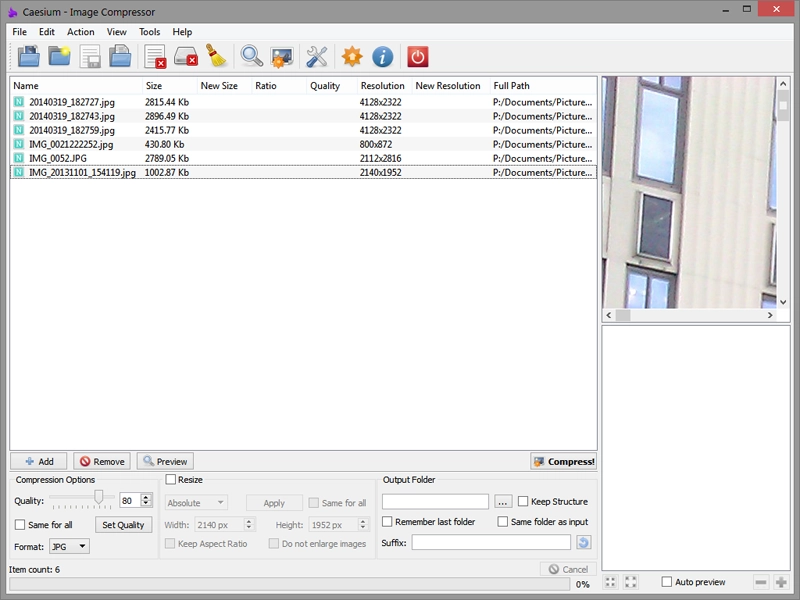The height and width of the screenshot is (600, 800).
Task: Click the compression progress bar
Action: [289, 584]
